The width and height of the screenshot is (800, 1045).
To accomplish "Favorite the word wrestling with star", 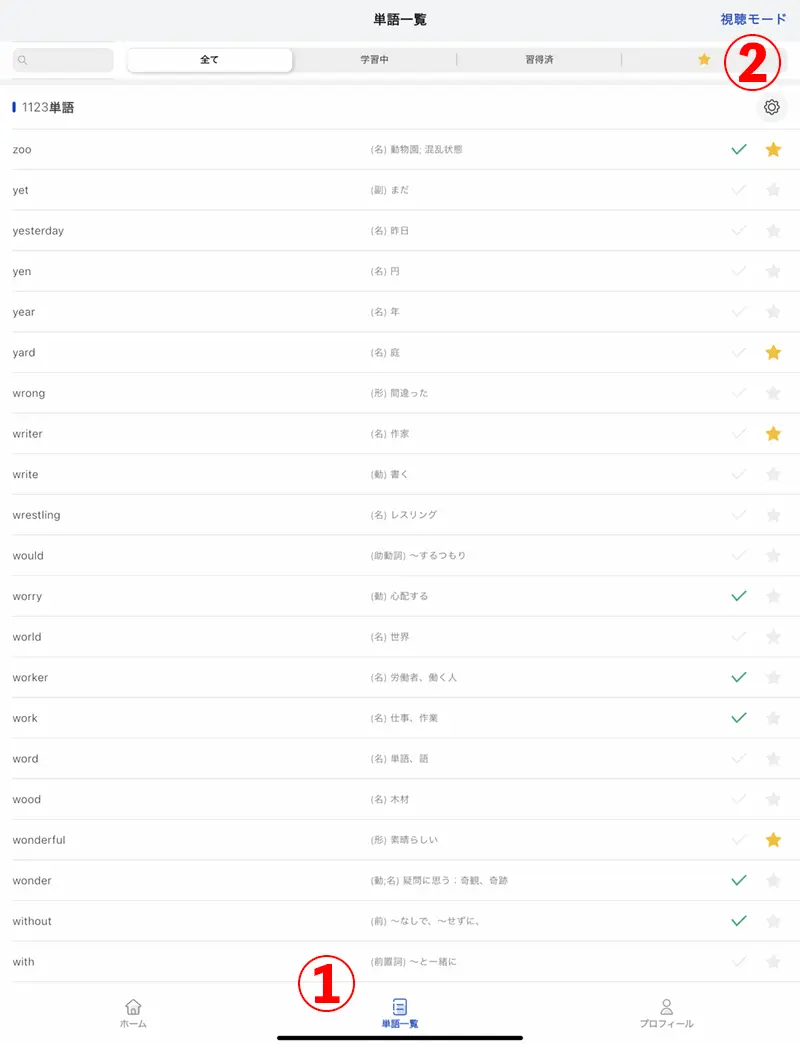I will [773, 515].
